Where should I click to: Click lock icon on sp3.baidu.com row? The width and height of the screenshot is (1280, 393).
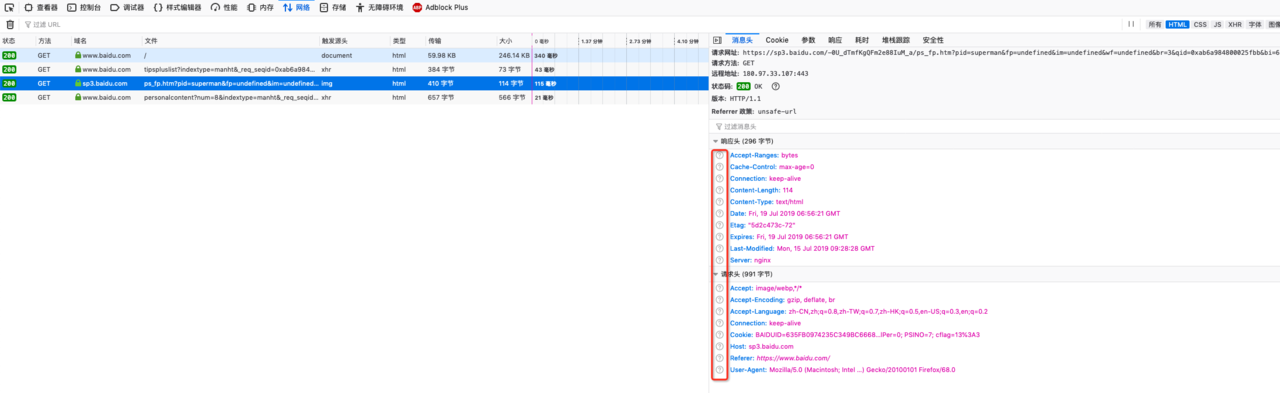pos(78,84)
